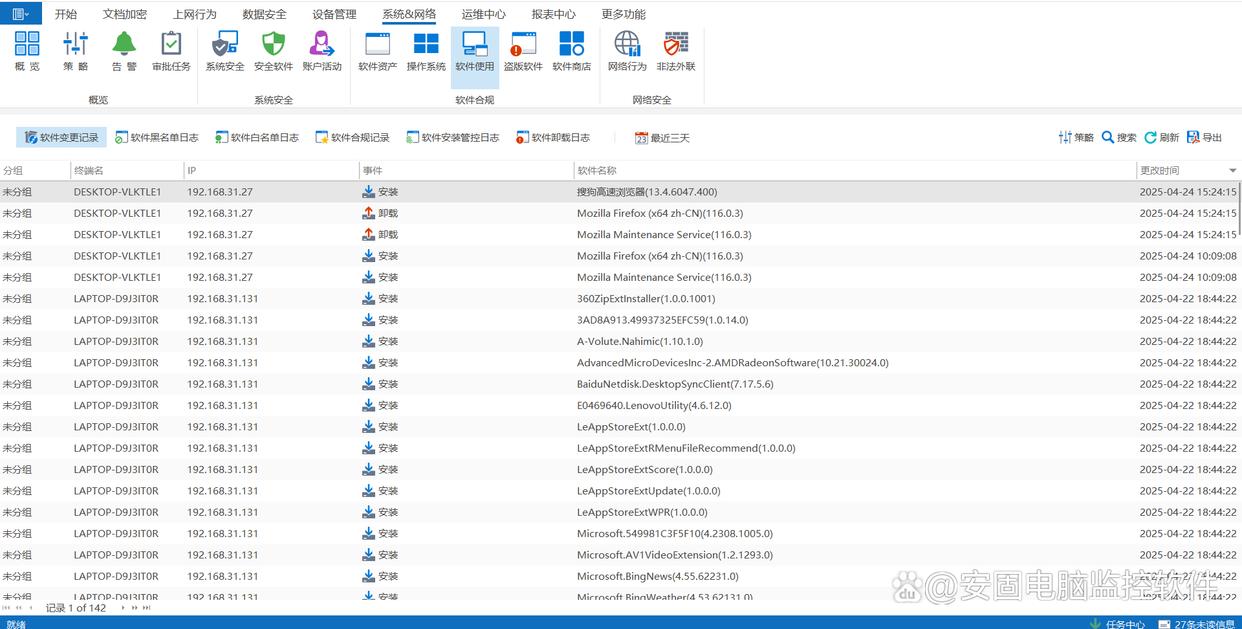Viewport: 1242px width, 629px height.
Task: Open 任务中心 in the status bar
Action: [1118, 624]
